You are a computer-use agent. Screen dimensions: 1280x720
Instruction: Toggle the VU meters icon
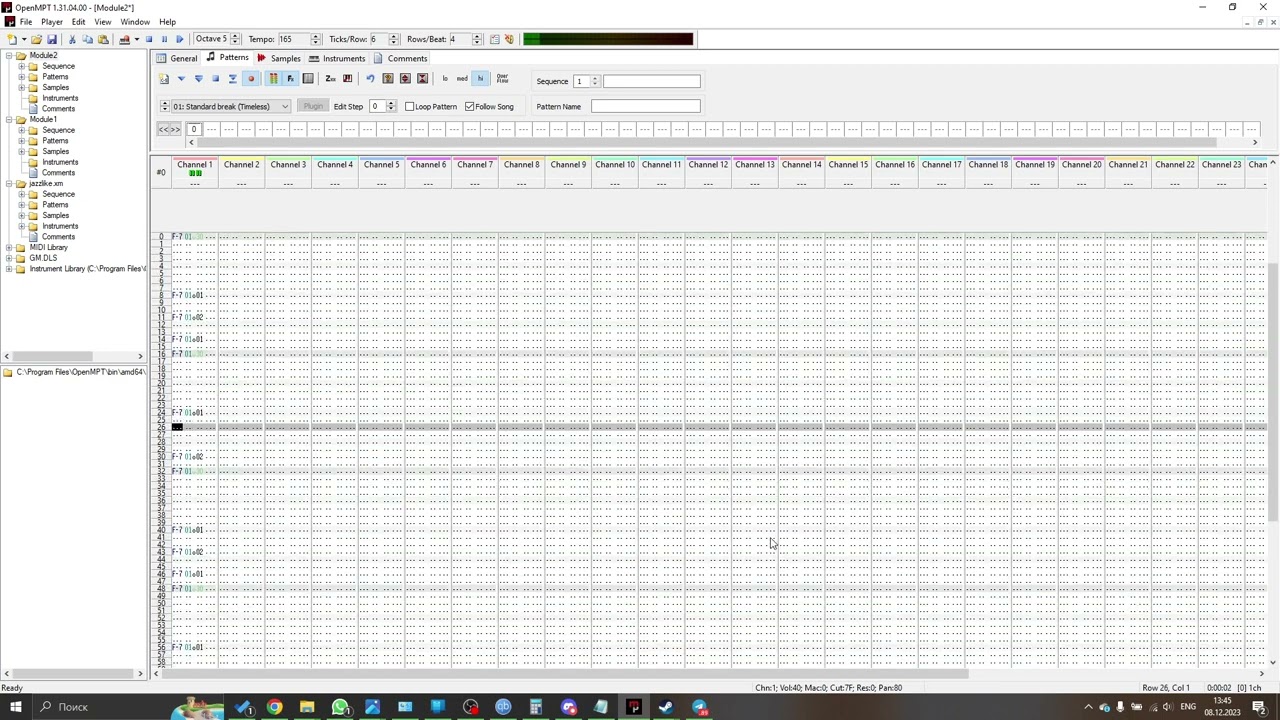point(273,79)
